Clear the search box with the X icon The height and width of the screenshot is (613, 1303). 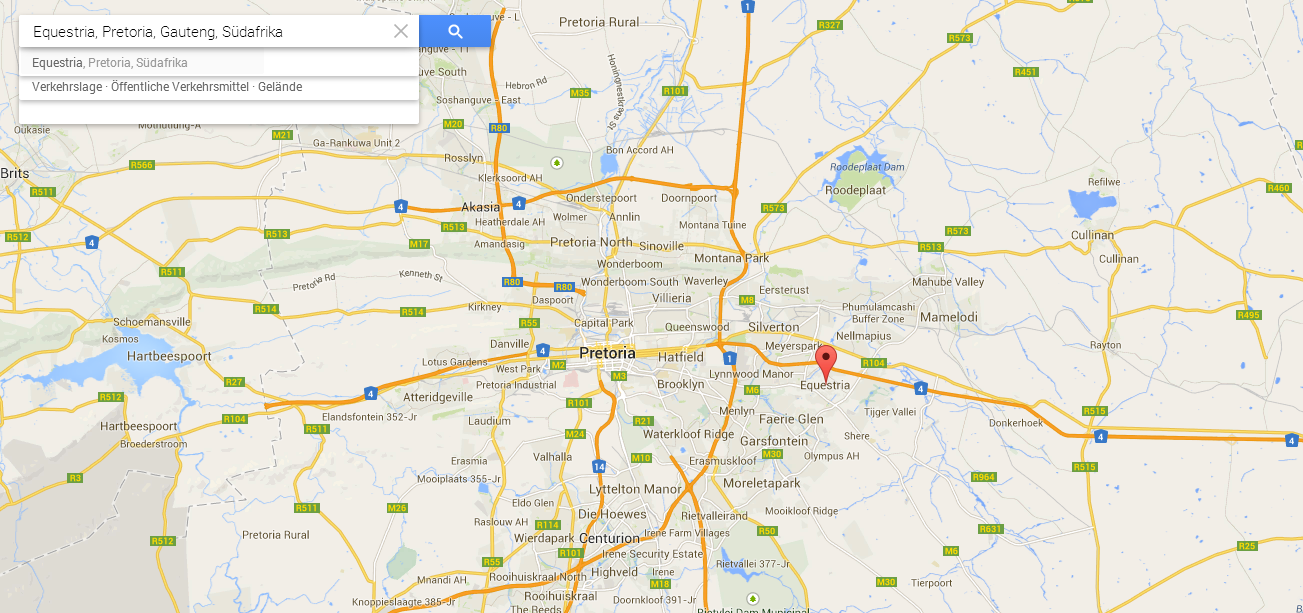point(401,31)
